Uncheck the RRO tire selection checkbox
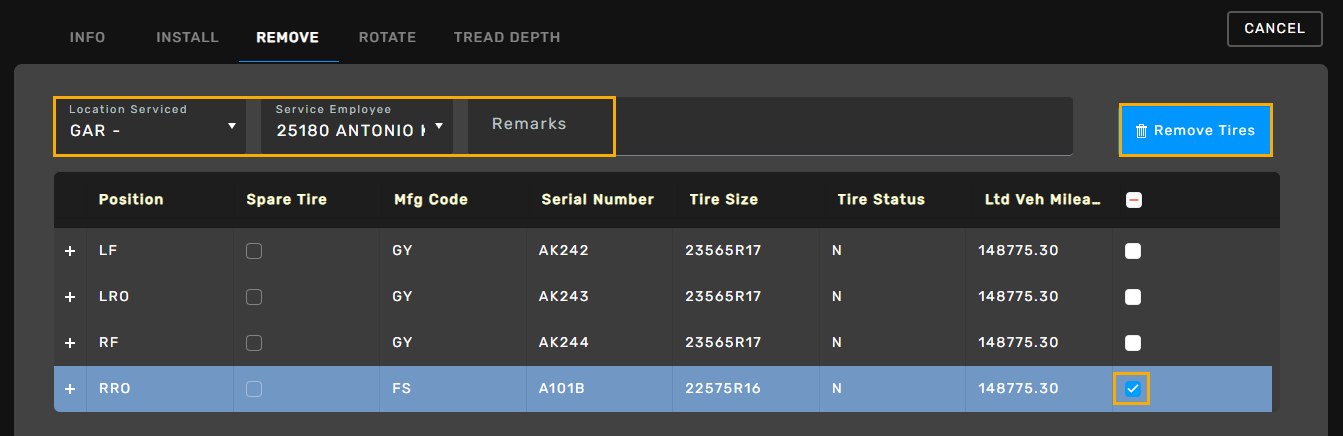This screenshot has height=436, width=1343. 1133,389
